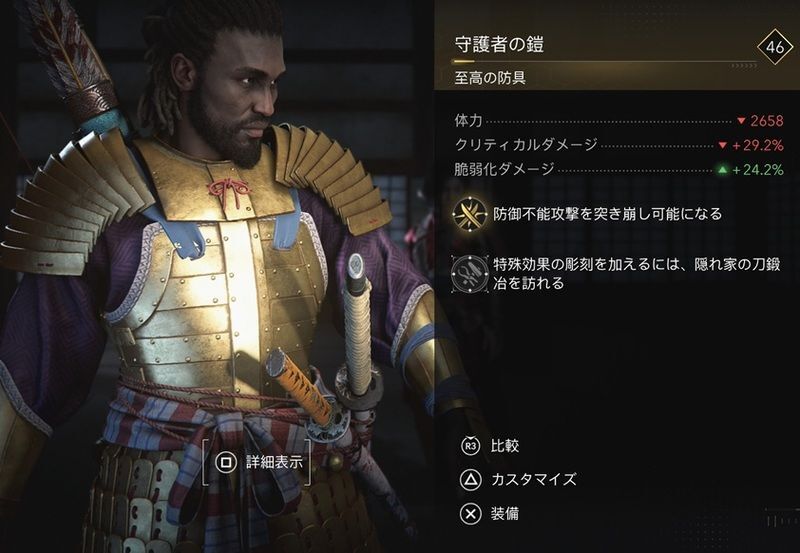This screenshot has height=553, width=800.
Task: Select the 比較 compare option
Action: click(505, 446)
